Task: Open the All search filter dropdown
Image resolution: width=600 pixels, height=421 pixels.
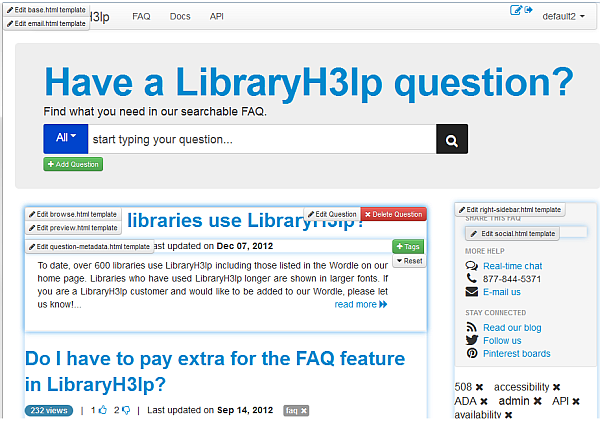Action: coord(66,139)
